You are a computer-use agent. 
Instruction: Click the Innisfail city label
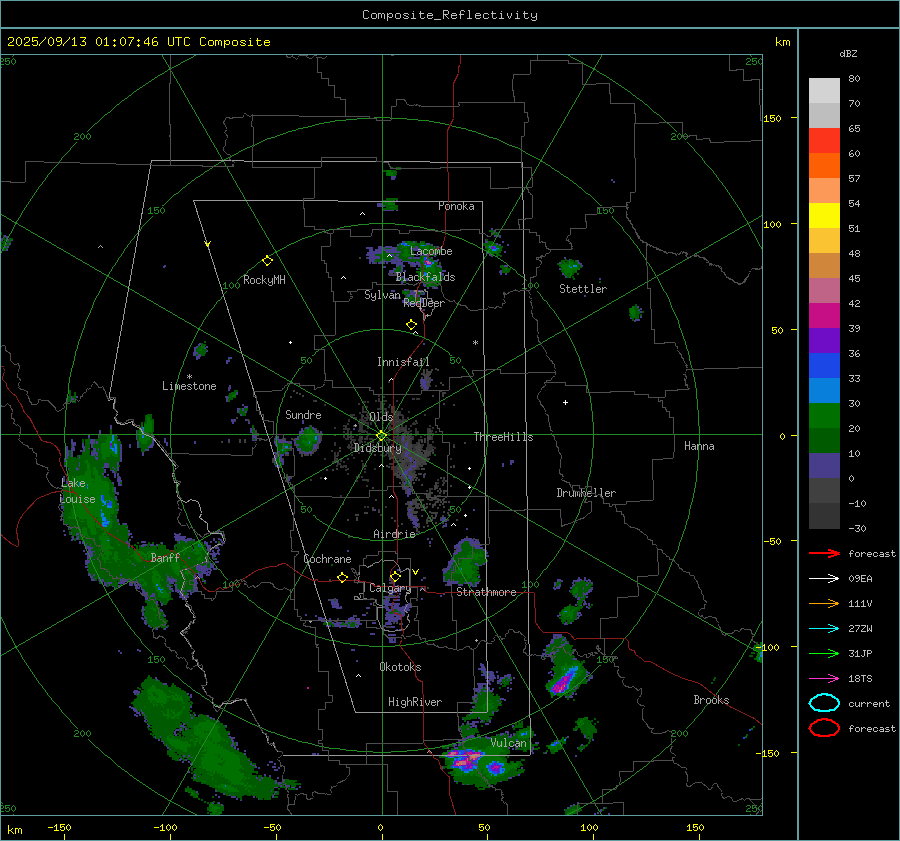point(403,362)
